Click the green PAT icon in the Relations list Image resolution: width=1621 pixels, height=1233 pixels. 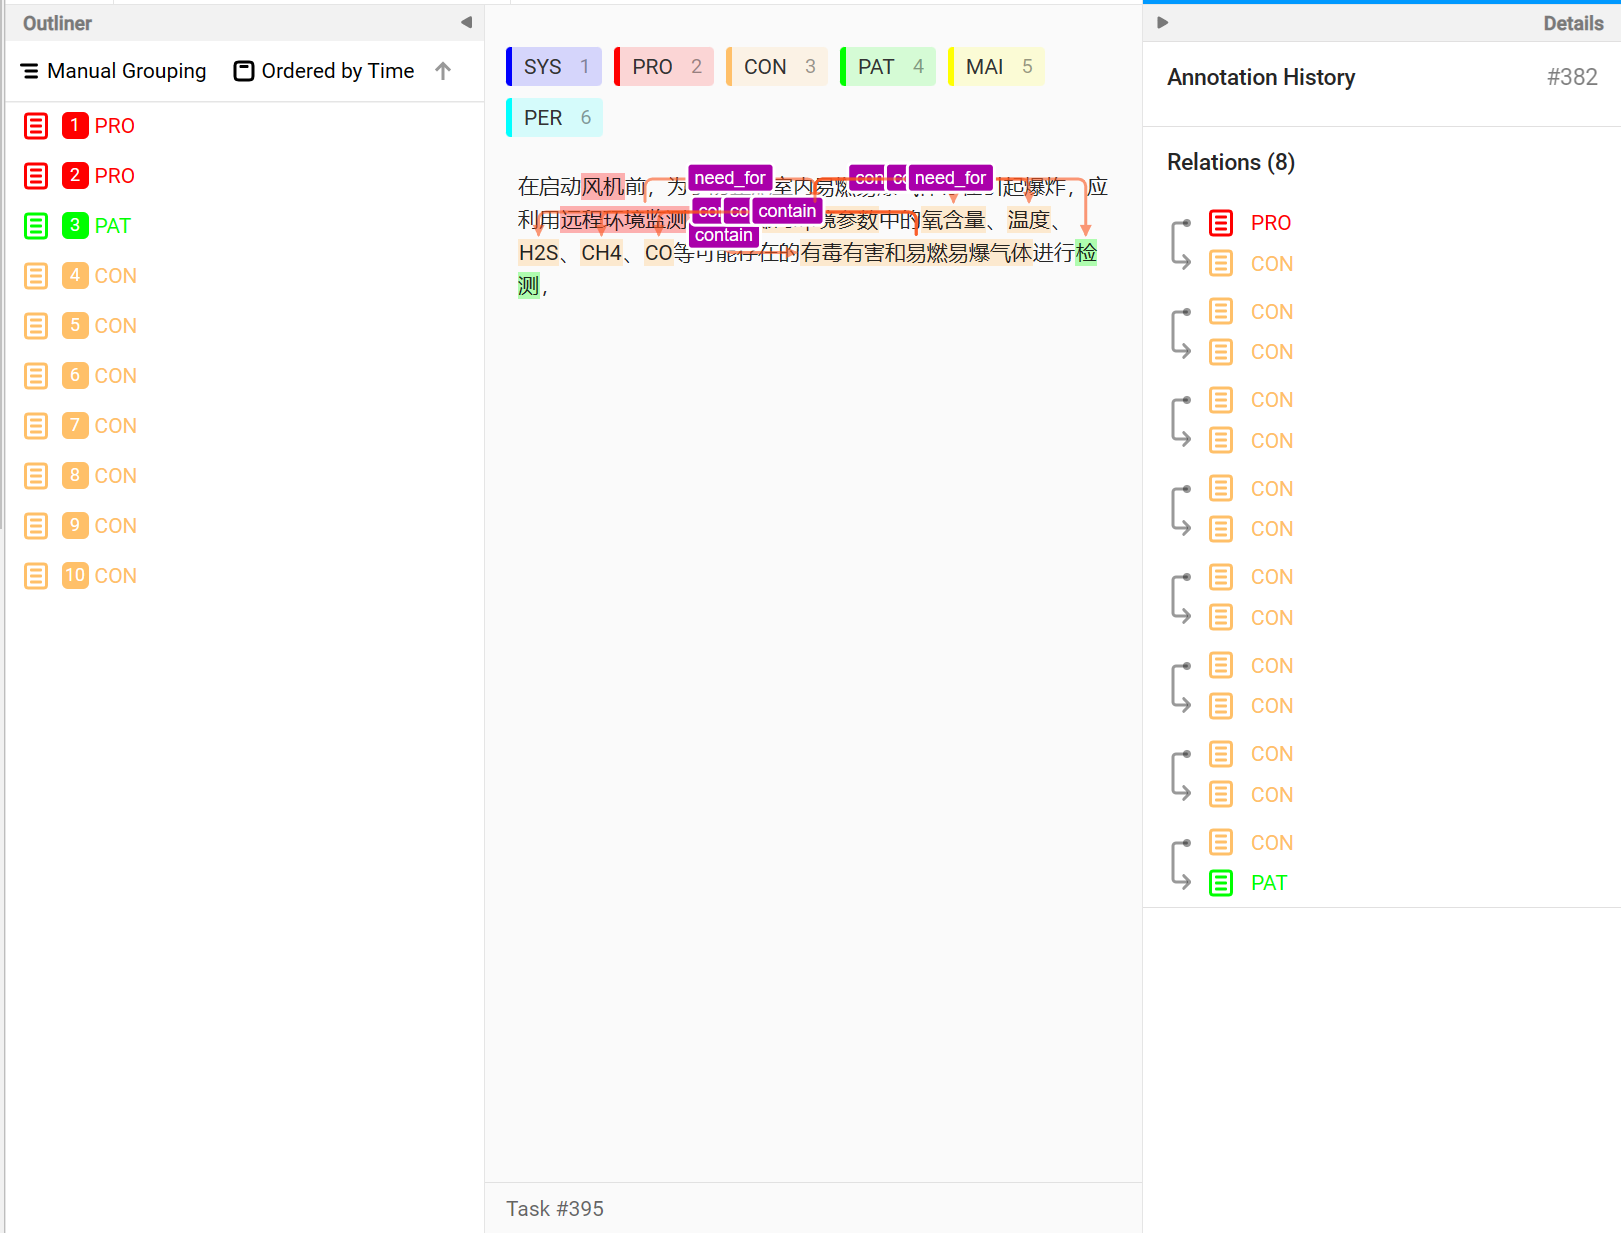[1221, 883]
